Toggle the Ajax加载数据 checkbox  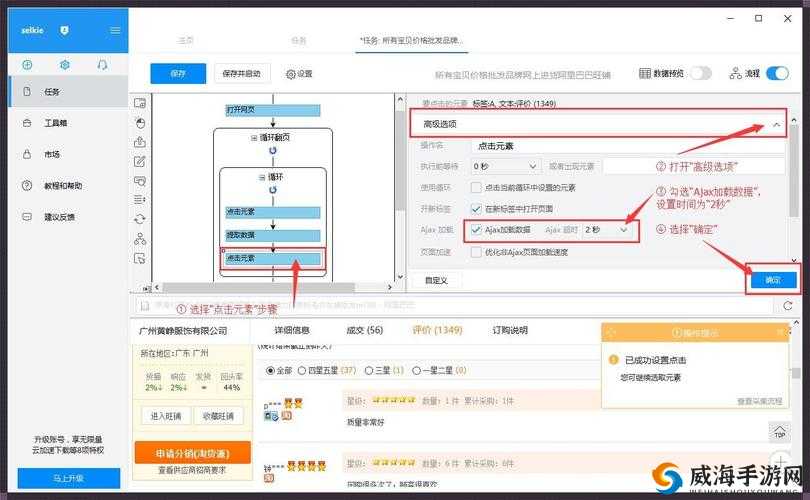click(x=476, y=230)
